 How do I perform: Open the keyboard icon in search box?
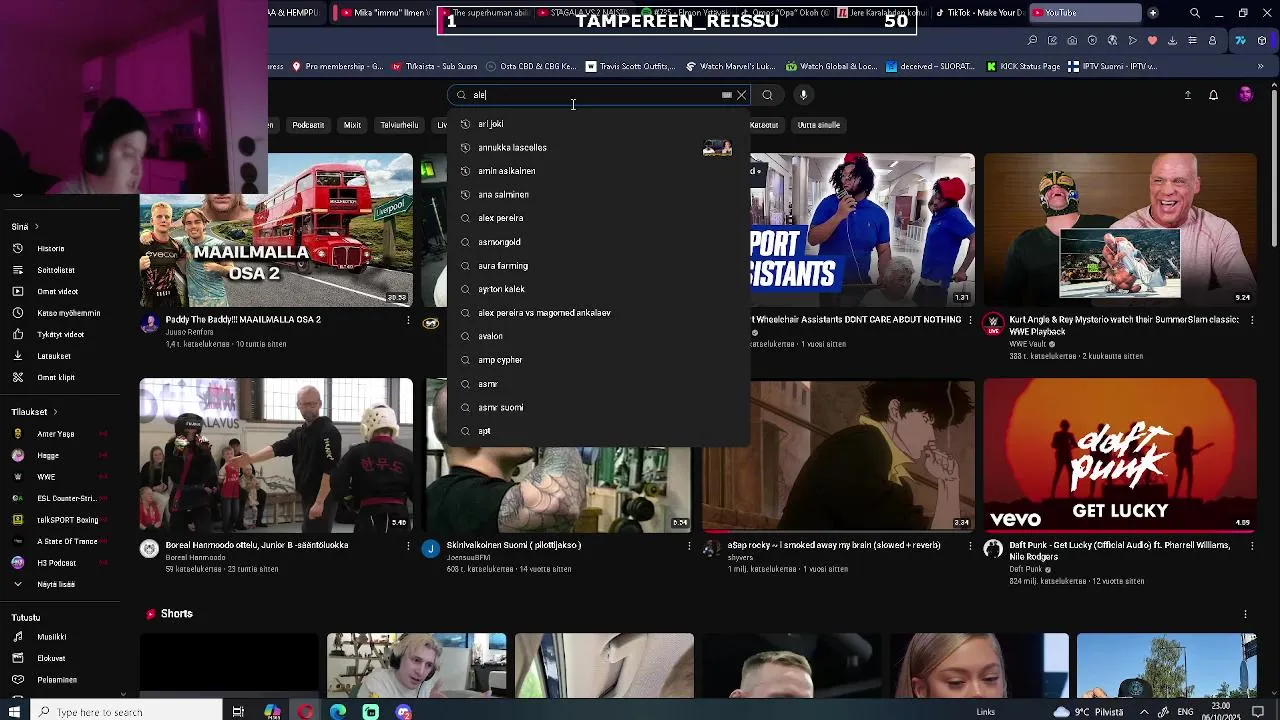[x=727, y=95]
